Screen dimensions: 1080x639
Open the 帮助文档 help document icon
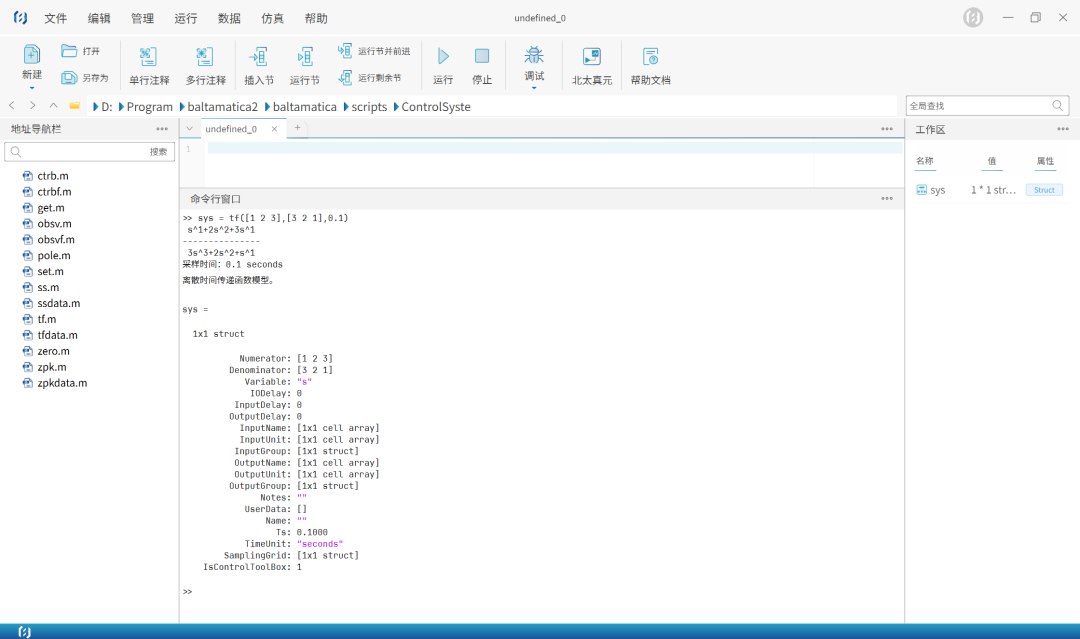650,57
